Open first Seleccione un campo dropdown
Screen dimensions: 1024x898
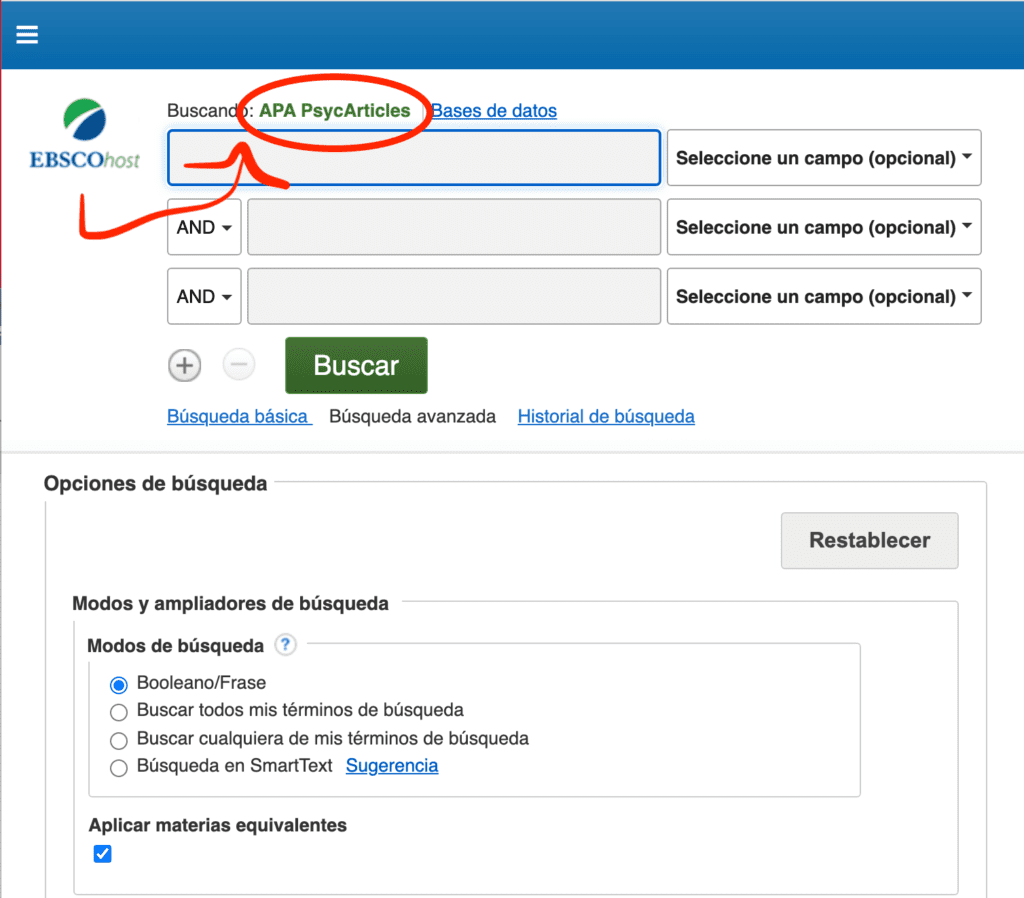[824, 157]
